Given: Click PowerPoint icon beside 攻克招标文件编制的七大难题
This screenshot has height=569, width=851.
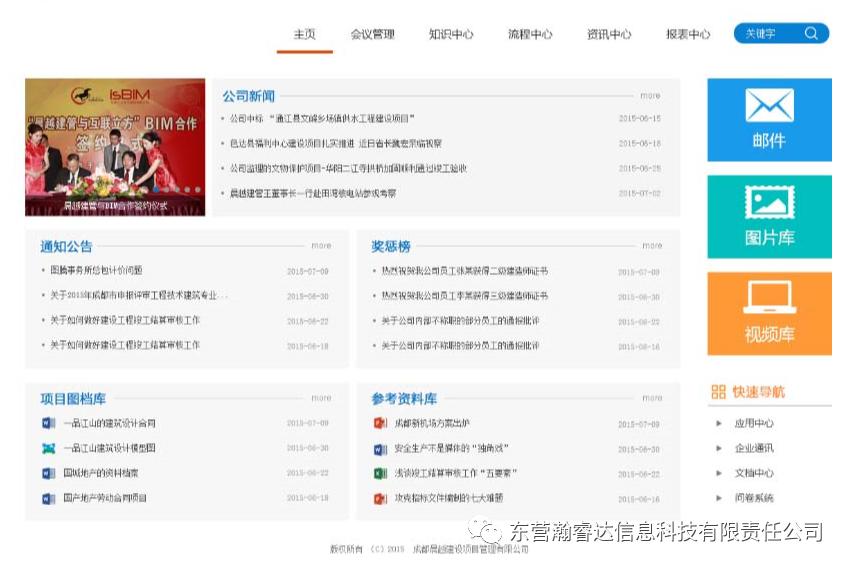Looking at the screenshot, I should (380, 498).
